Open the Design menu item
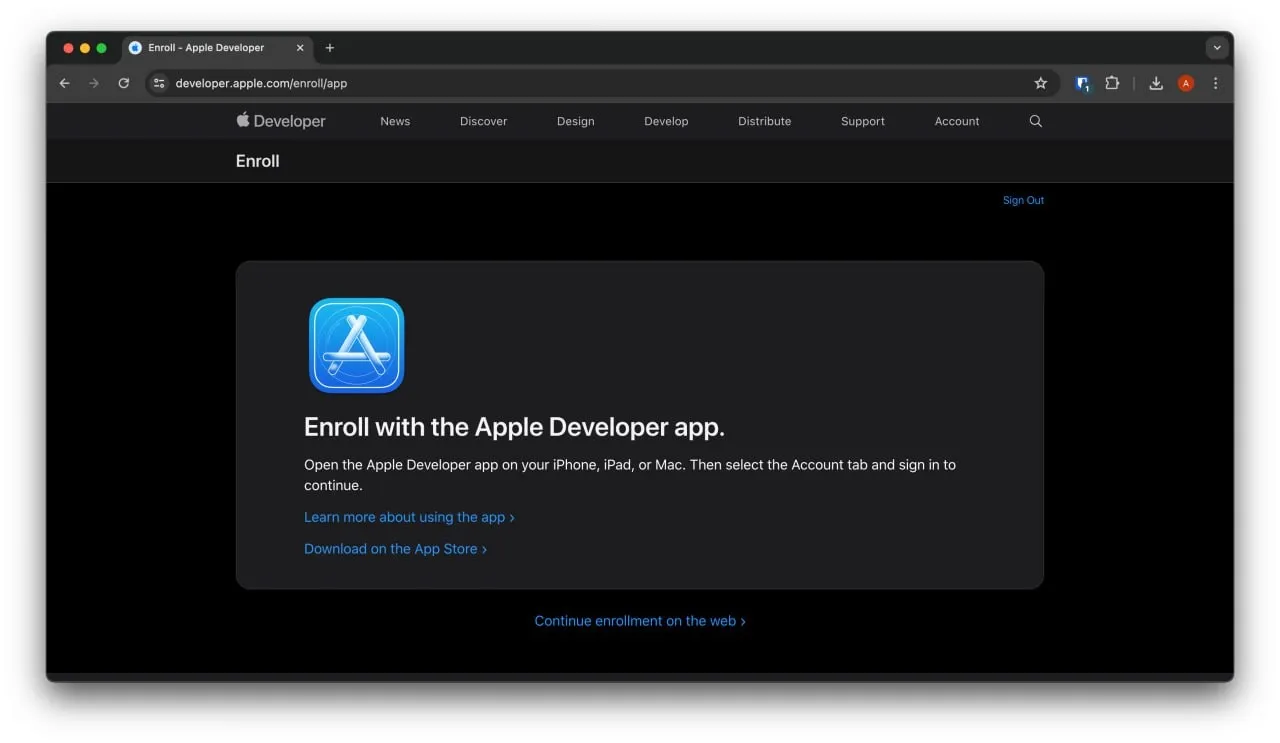1280x743 pixels. pyautogui.click(x=576, y=121)
